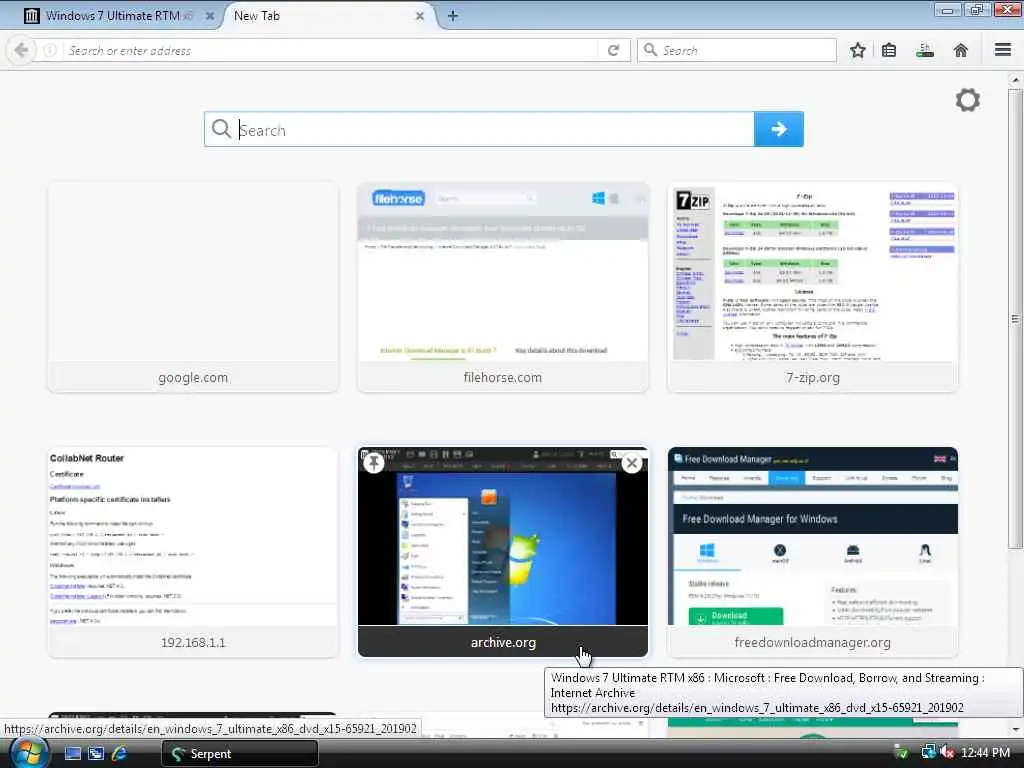This screenshot has height=768, width=1024.
Task: Click the site info icon in address bar
Action: [x=50, y=50]
